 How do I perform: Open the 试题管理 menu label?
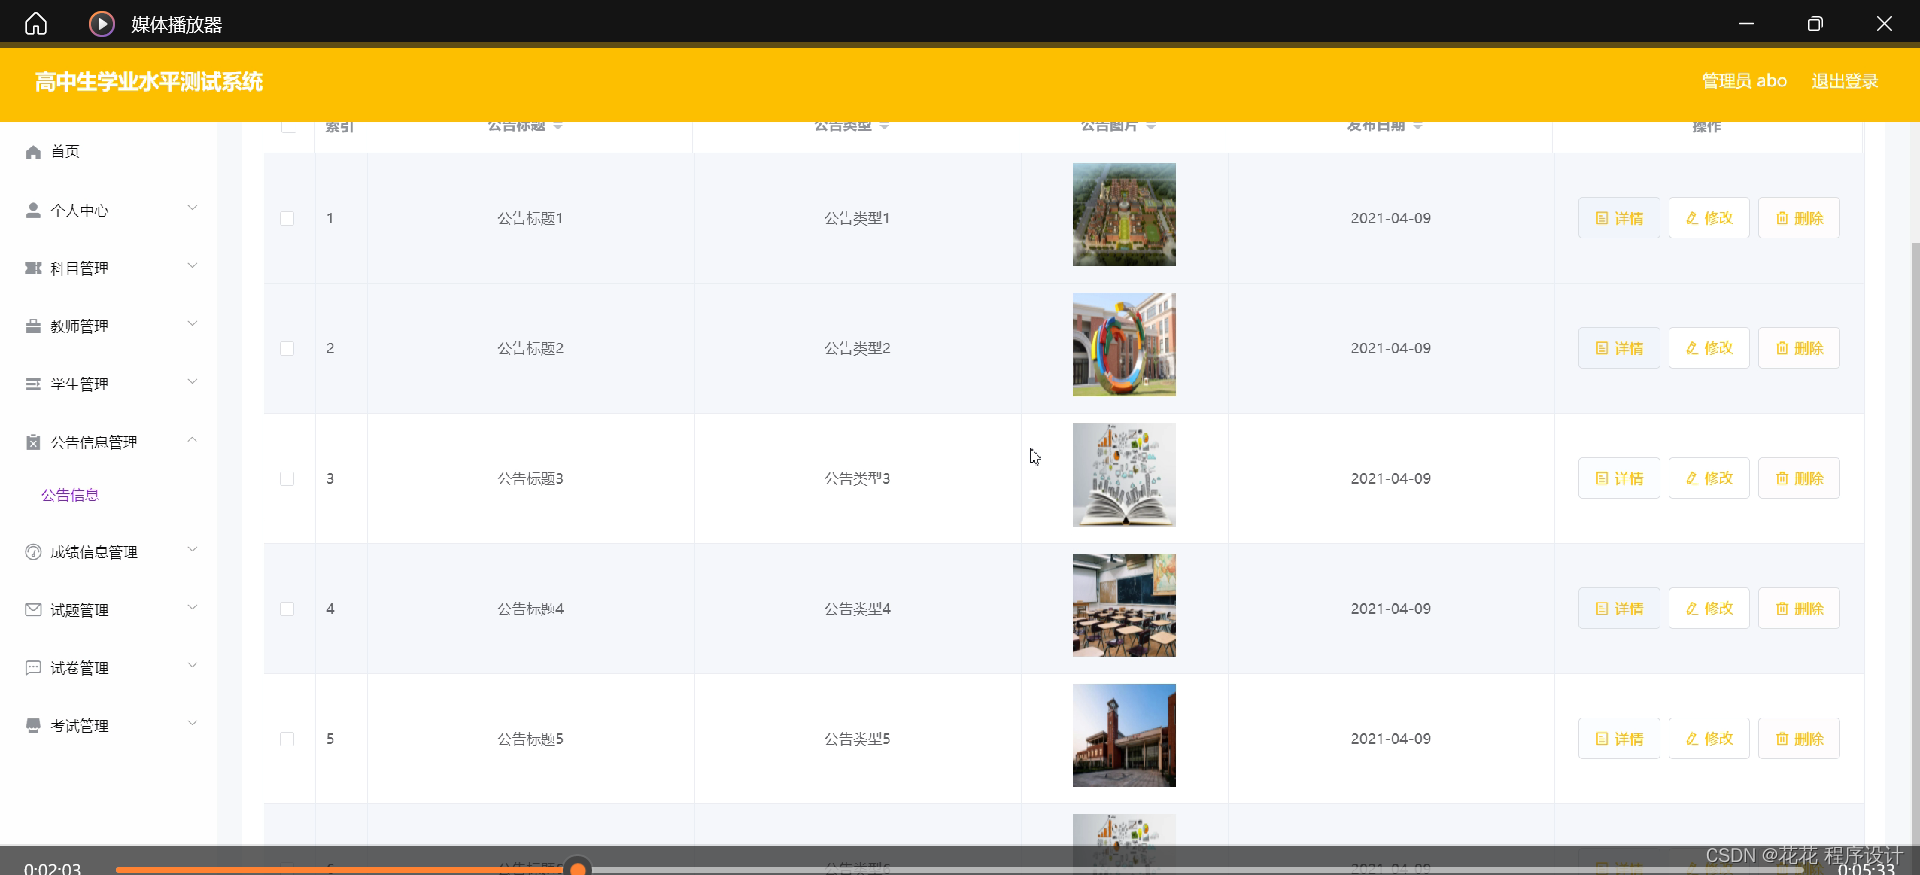click(x=80, y=610)
